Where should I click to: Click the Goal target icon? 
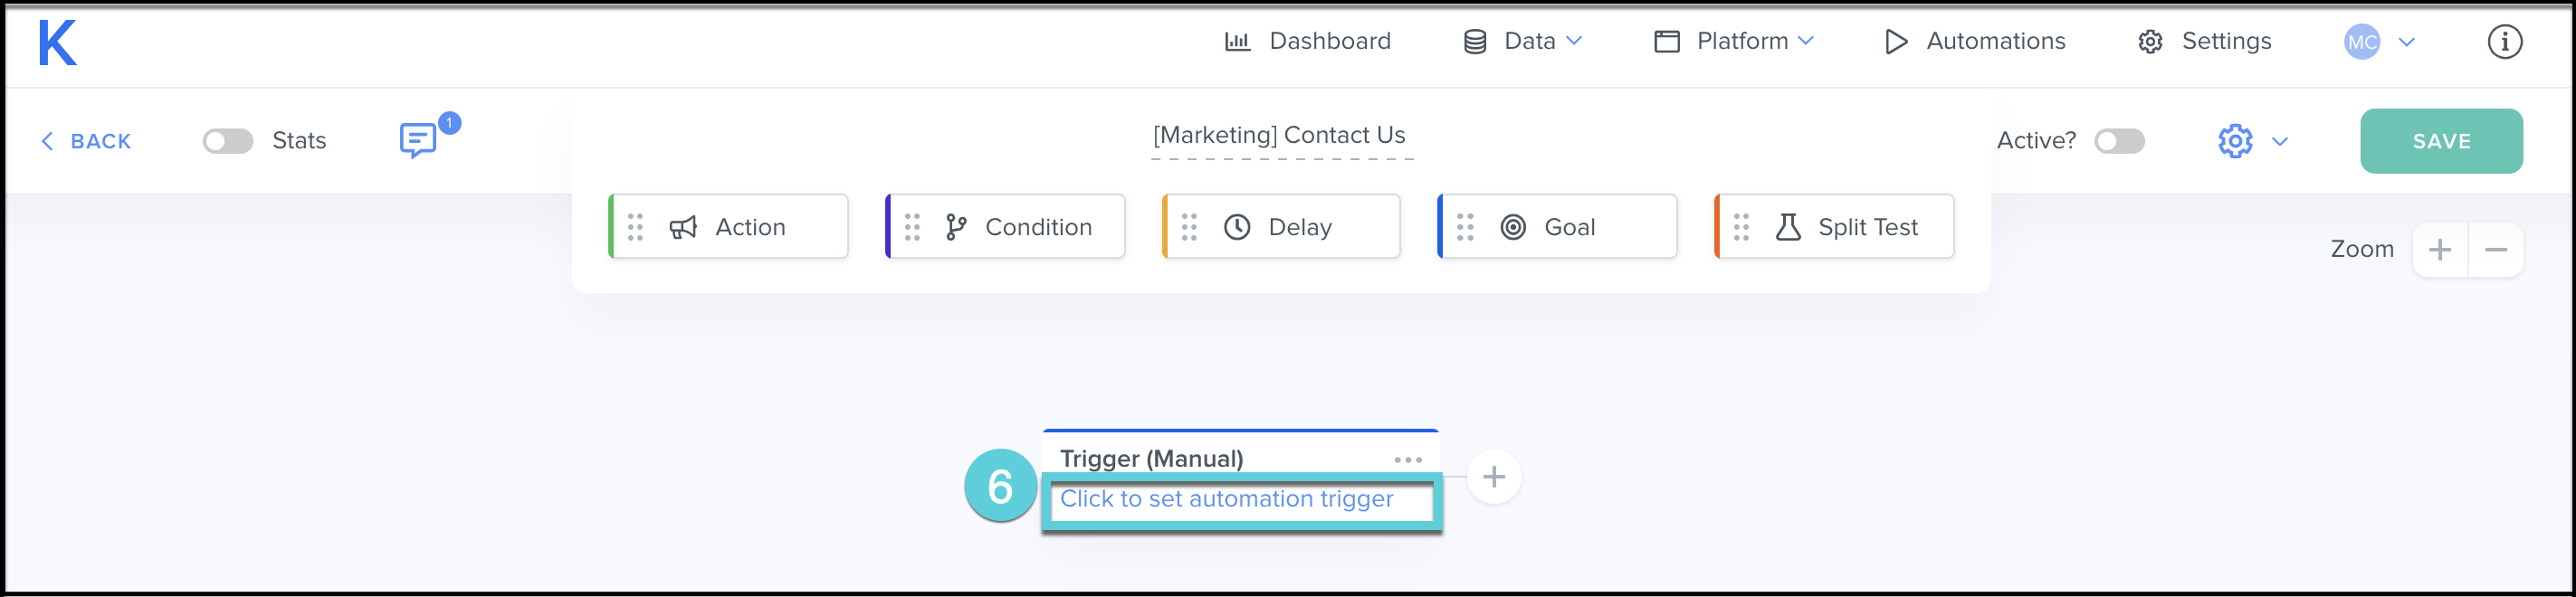coord(1513,228)
